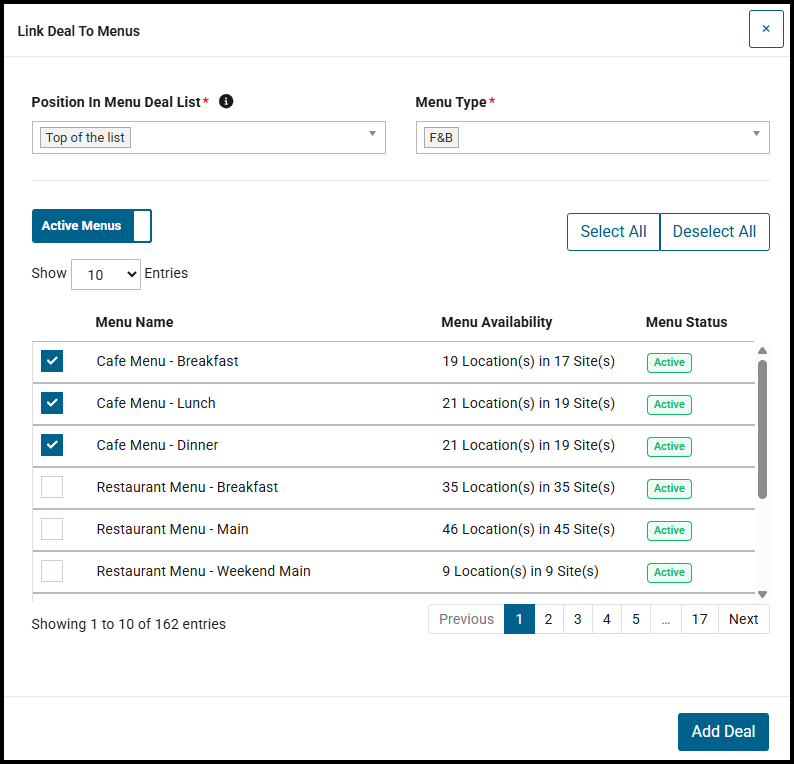This screenshot has height=764, width=794.
Task: Close the Link Deal To Menus dialog
Action: [766, 29]
